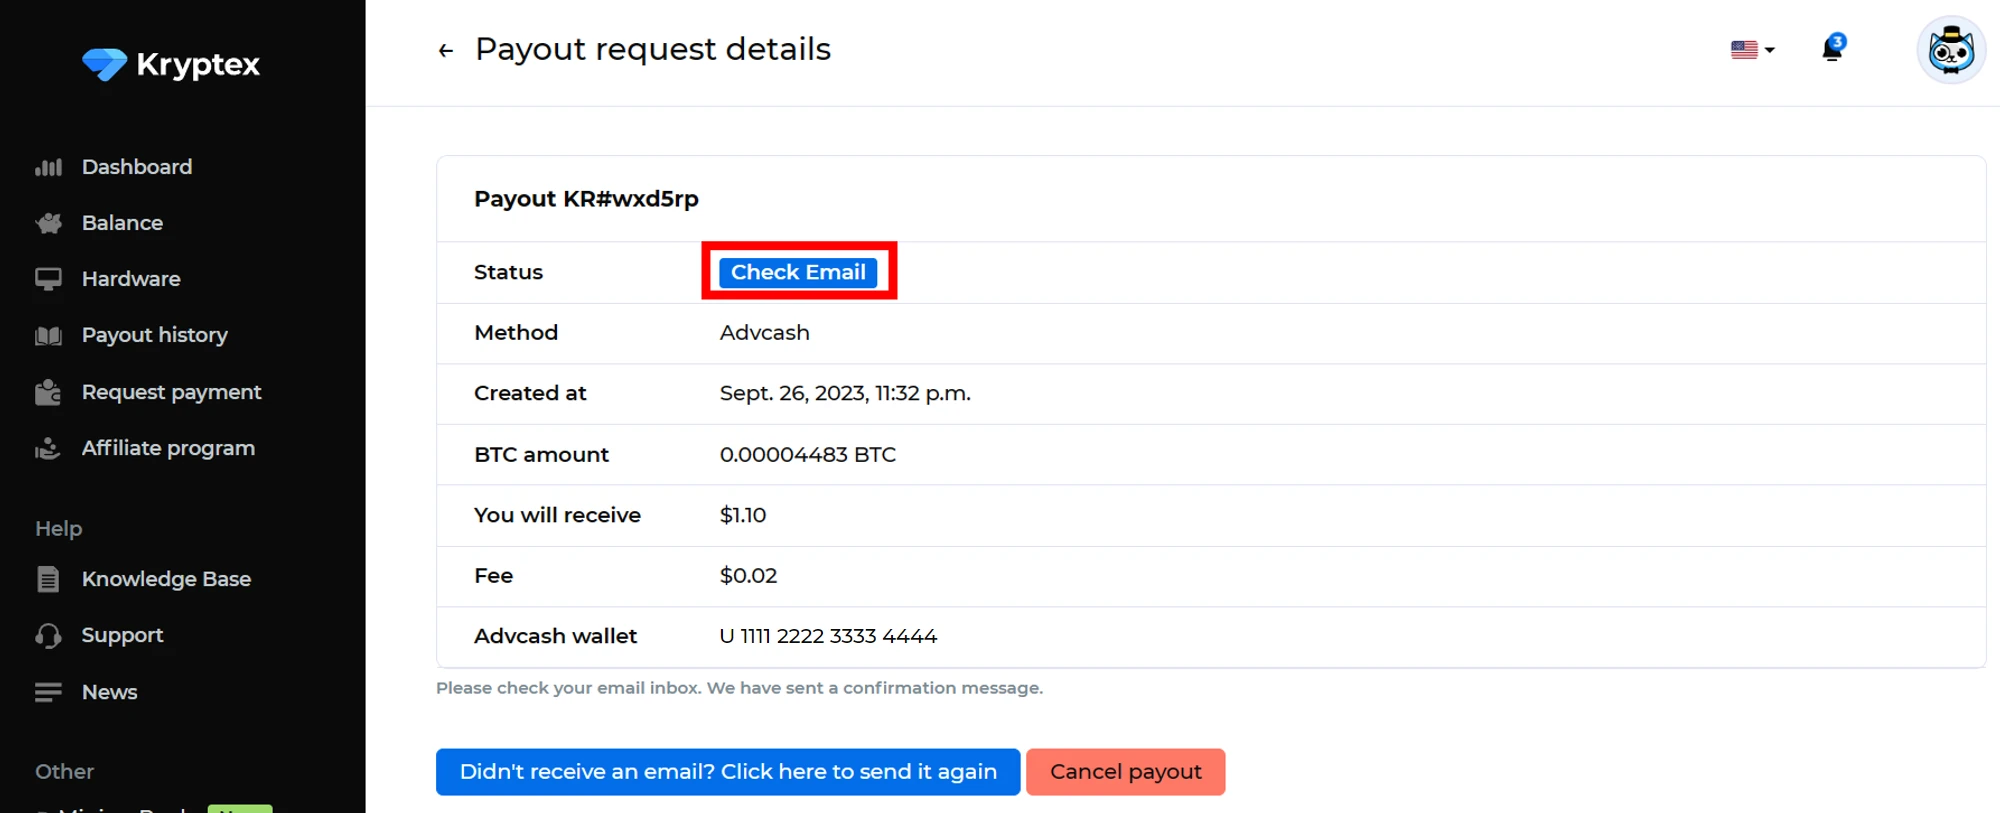This screenshot has width=2000, height=813.
Task: Click the Knowledge Base document icon
Action: tap(48, 579)
